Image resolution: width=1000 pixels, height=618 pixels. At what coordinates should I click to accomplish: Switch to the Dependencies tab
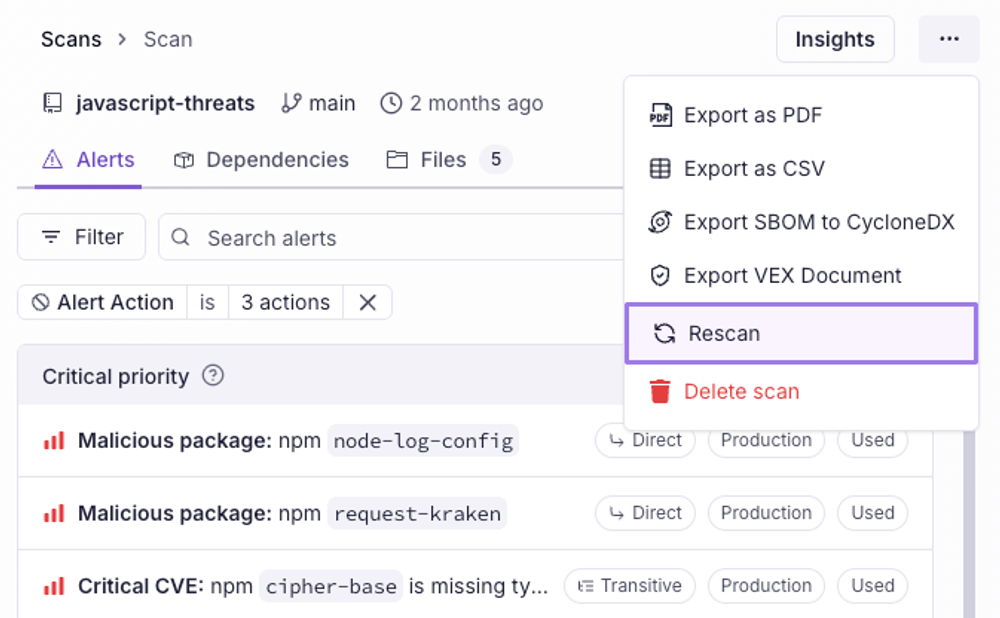[x=261, y=159]
